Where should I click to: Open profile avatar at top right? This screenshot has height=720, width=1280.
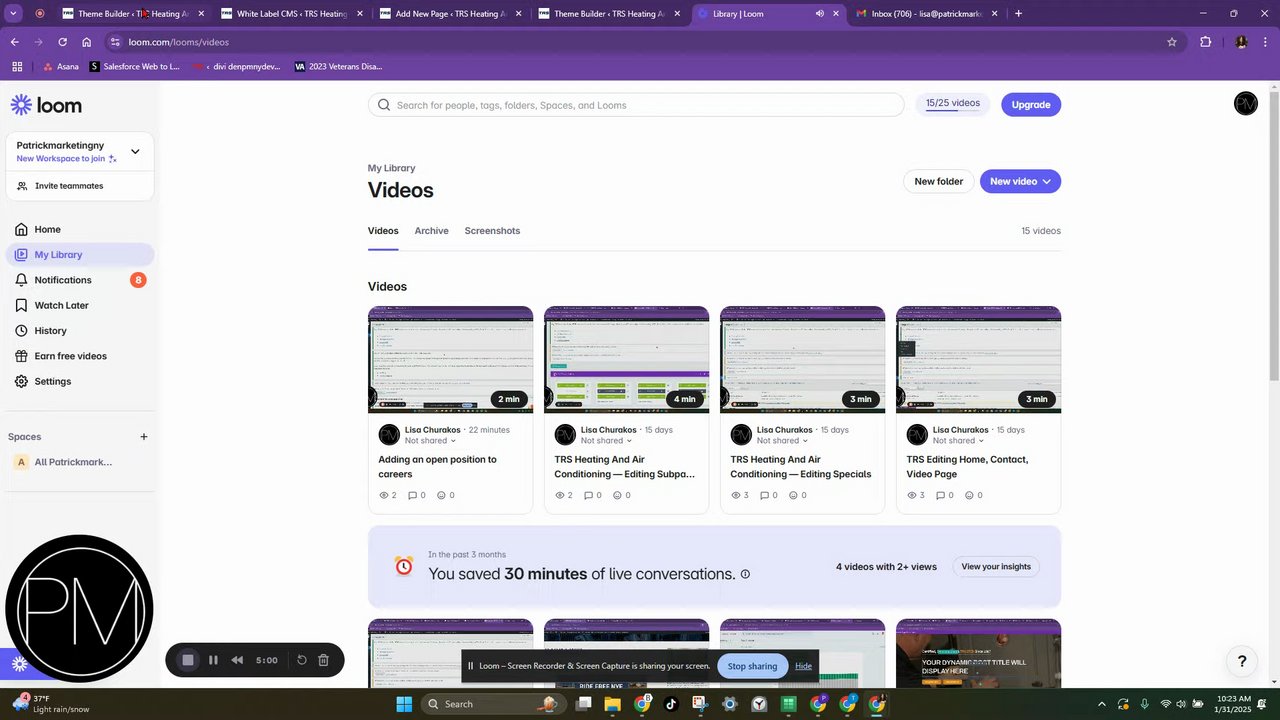tap(1245, 104)
